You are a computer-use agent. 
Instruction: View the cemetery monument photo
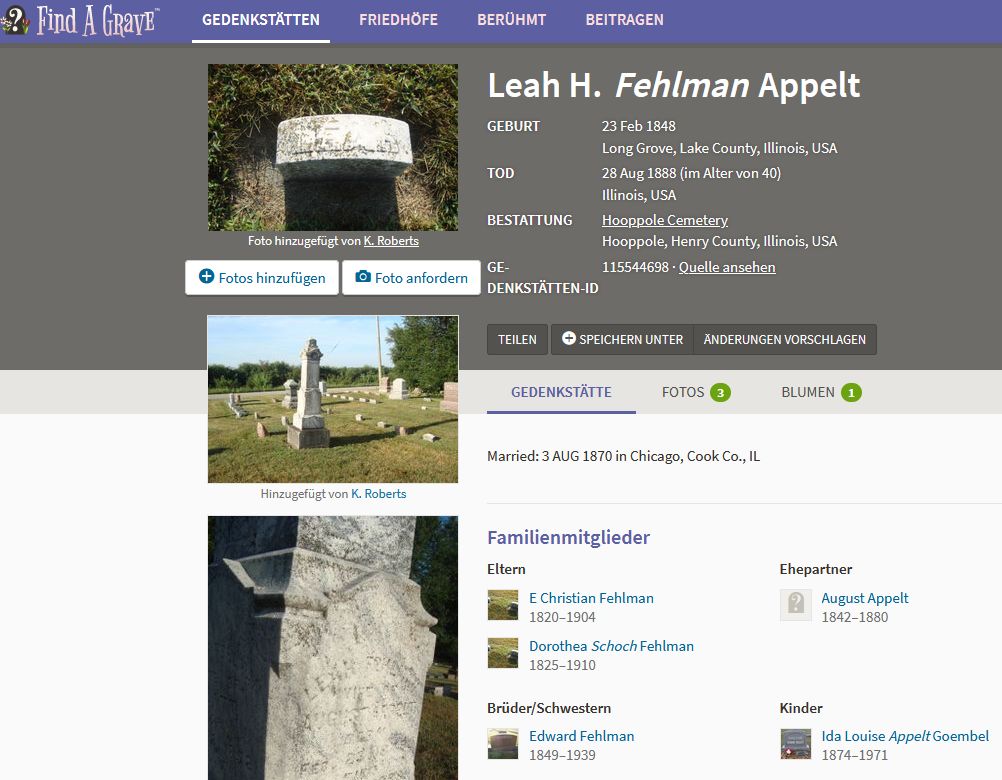click(333, 399)
